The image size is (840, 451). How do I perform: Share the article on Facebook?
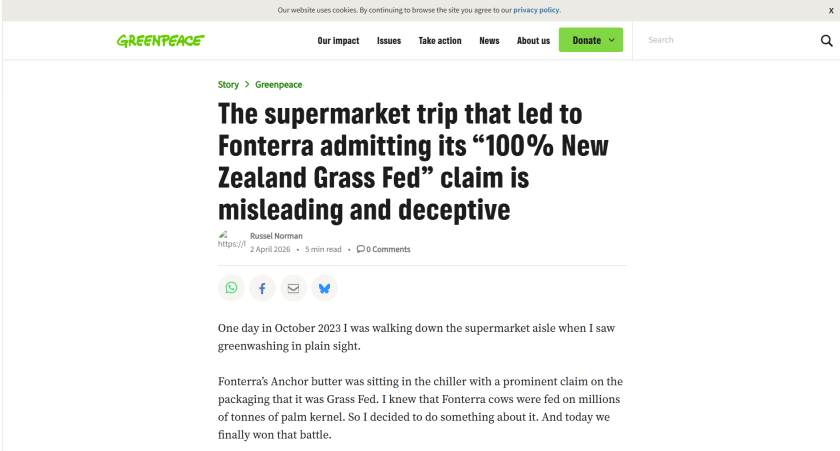point(262,288)
